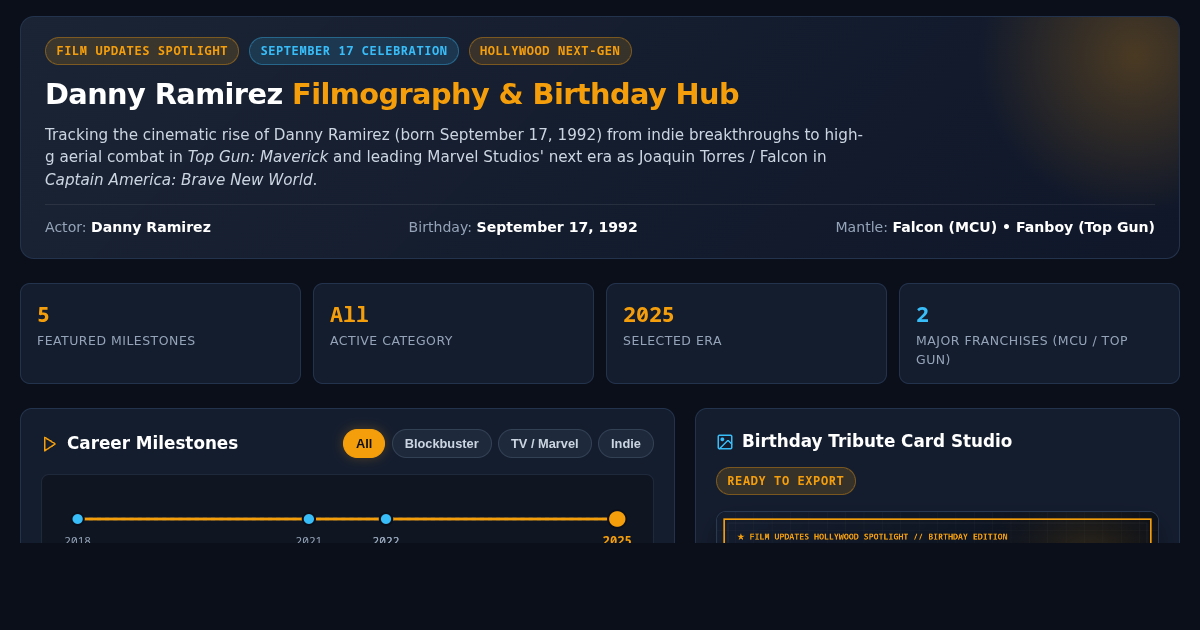Viewport: 1200px width, 630px height.
Task: Open the 5 Featured Milestones stat card
Action: [160, 333]
